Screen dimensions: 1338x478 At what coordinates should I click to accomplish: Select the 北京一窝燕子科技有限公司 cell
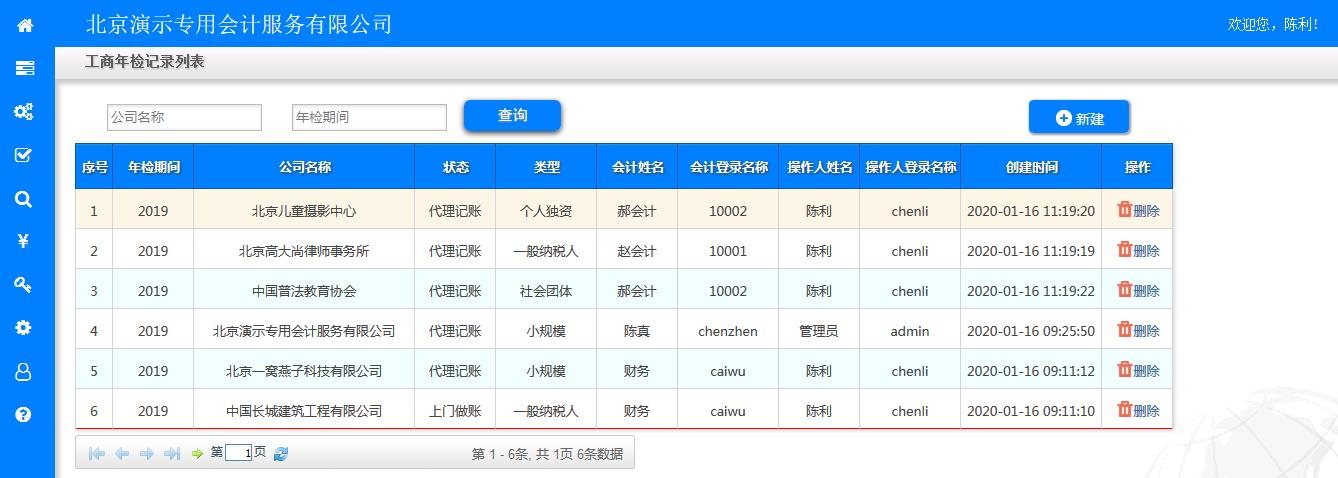304,371
